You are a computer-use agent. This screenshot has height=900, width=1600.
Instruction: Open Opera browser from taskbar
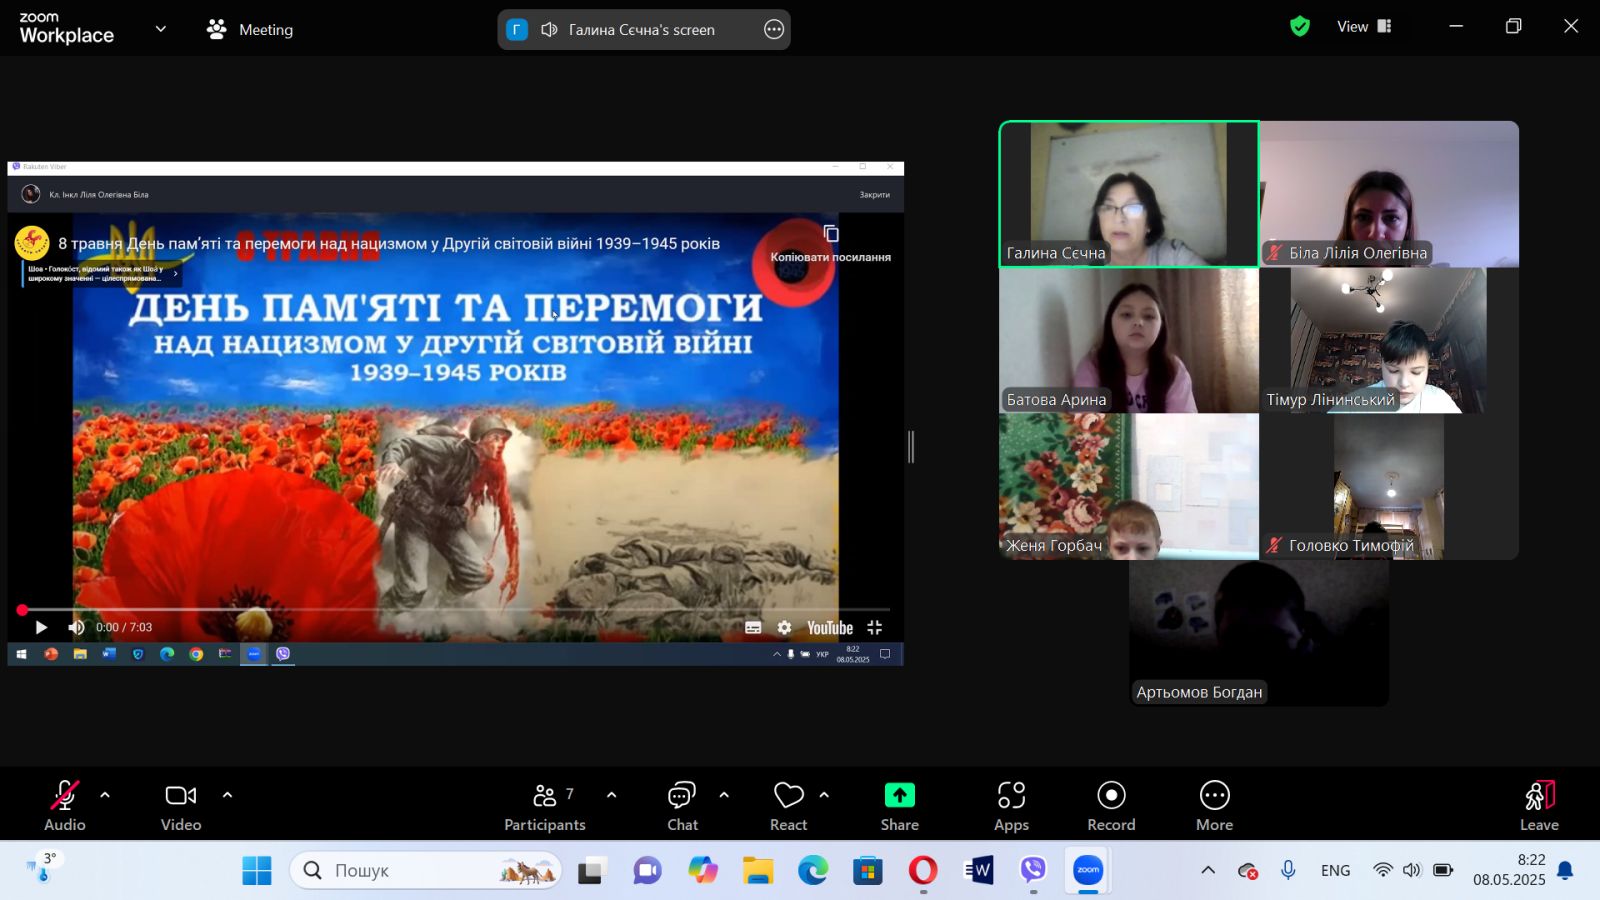click(923, 871)
